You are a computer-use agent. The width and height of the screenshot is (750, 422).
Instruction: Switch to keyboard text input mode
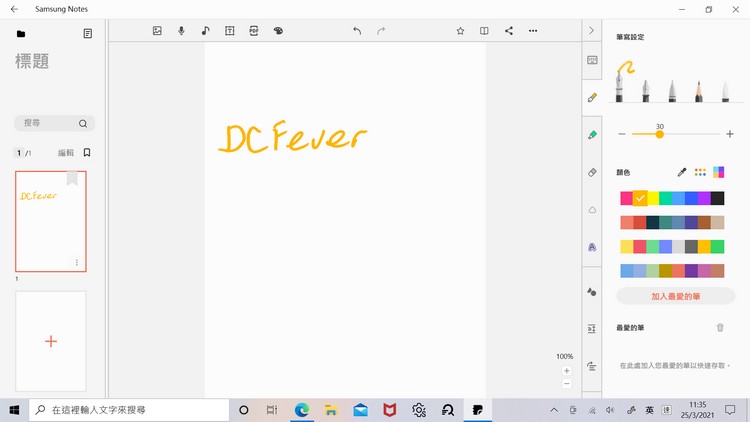tap(592, 60)
